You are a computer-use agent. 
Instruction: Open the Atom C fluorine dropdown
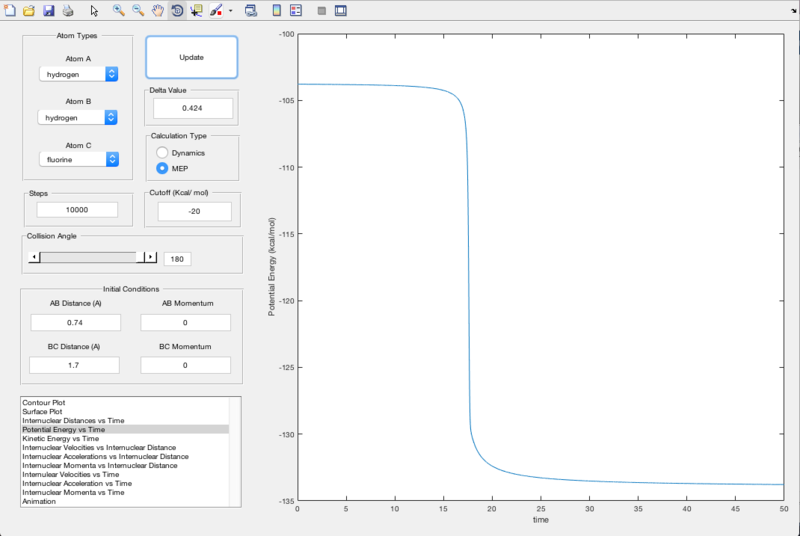tap(79, 159)
